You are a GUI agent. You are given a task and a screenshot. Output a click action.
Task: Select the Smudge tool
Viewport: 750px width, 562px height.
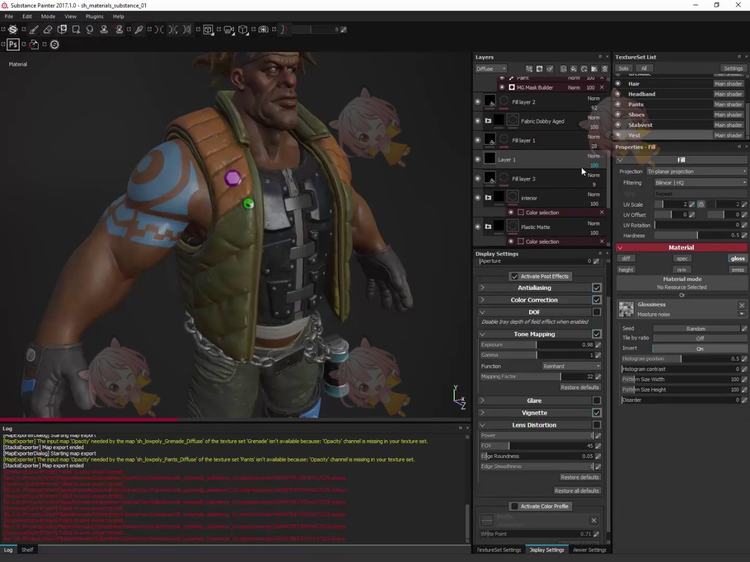tap(89, 30)
